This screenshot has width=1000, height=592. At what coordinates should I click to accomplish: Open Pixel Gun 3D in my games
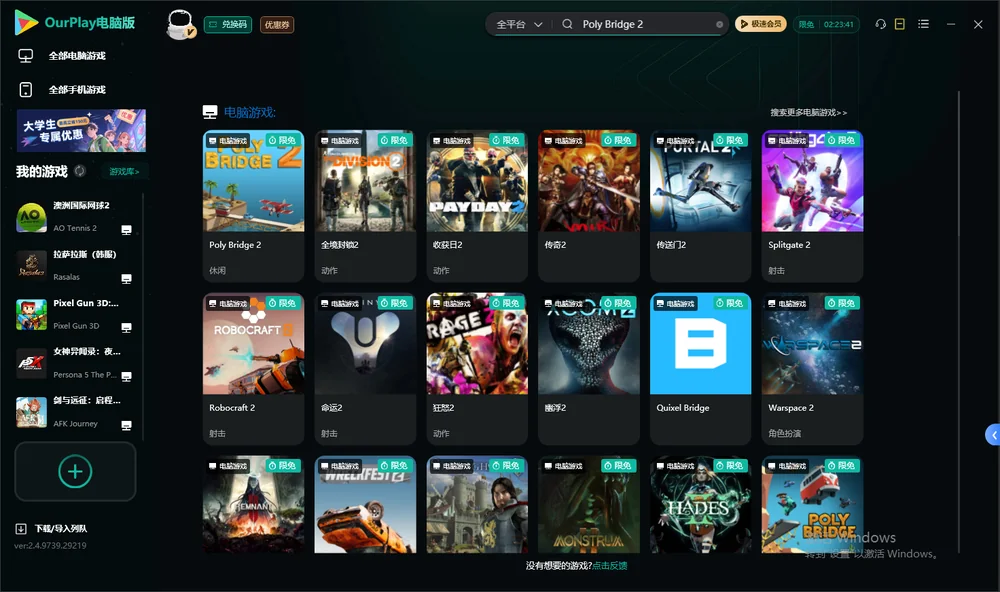(75, 314)
